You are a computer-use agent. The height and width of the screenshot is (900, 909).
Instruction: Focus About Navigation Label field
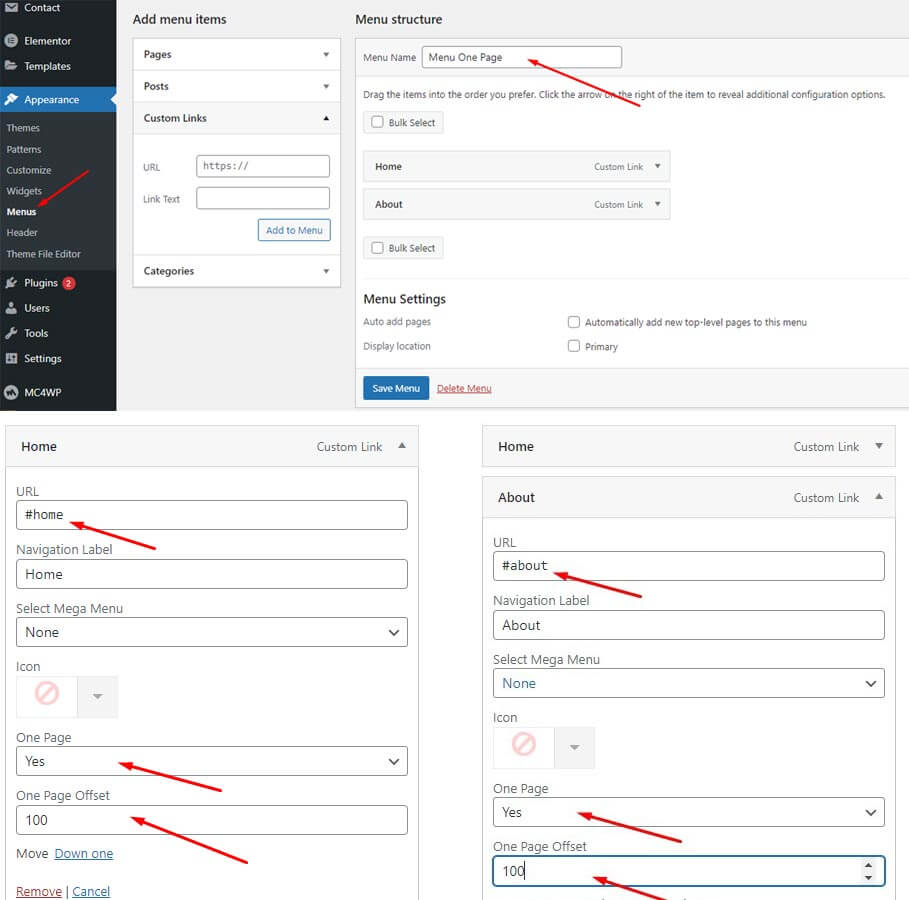pyautogui.click(x=689, y=625)
